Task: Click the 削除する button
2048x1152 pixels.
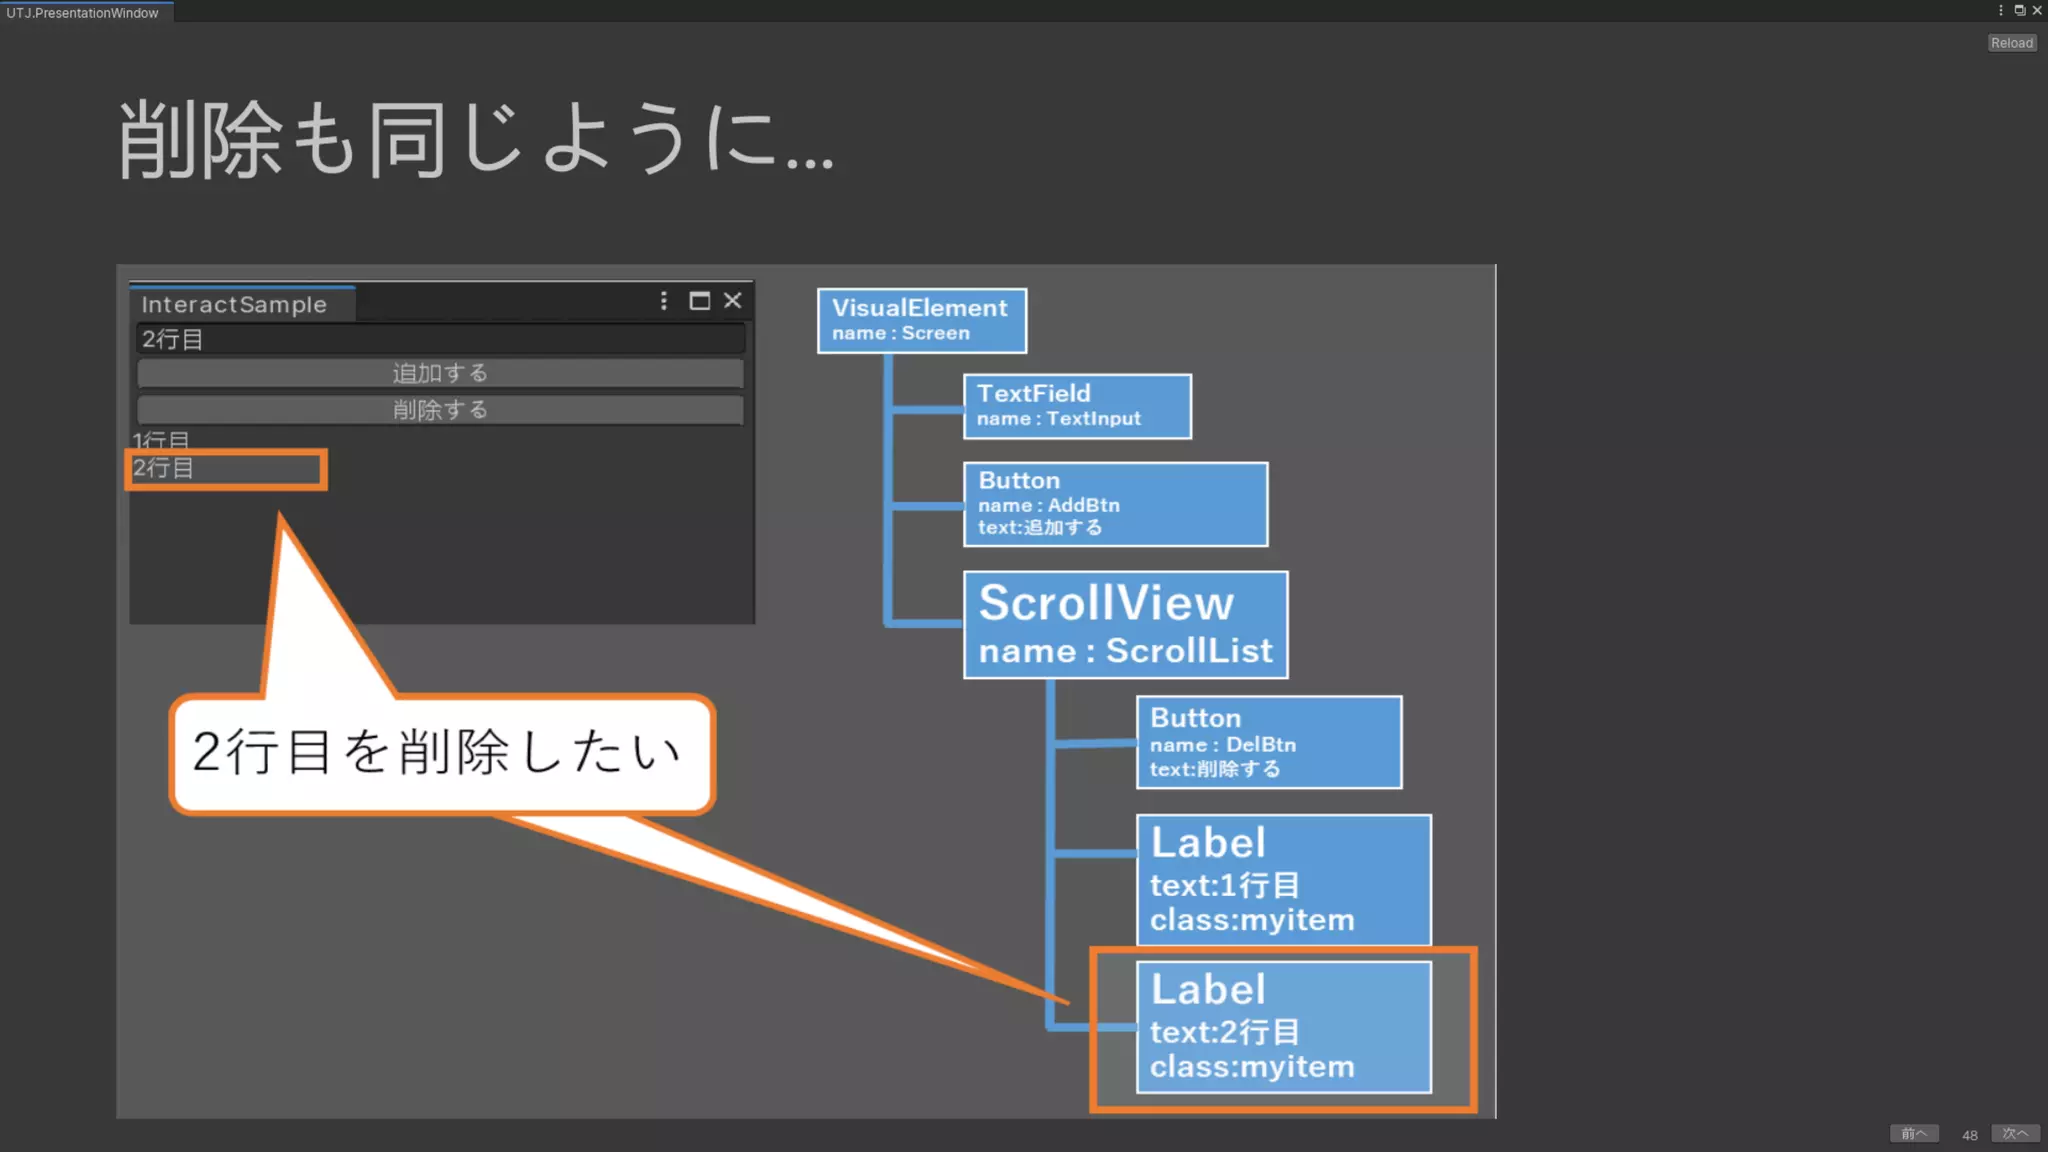Action: tap(440, 410)
